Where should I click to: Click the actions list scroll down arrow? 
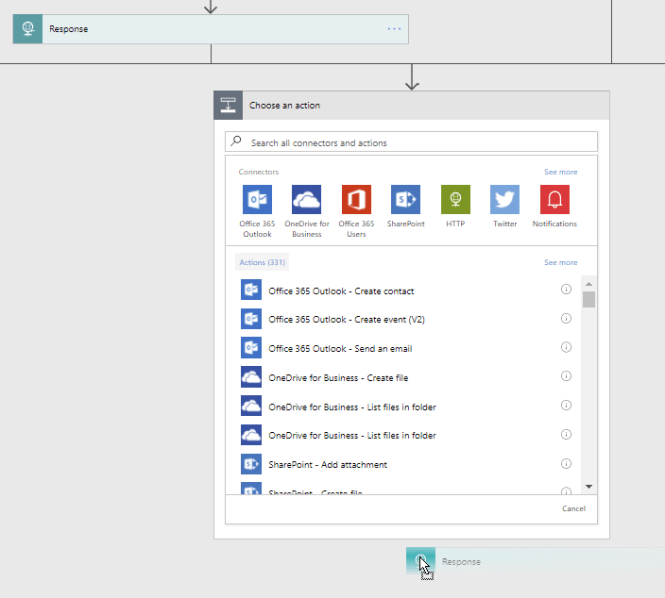(x=589, y=486)
